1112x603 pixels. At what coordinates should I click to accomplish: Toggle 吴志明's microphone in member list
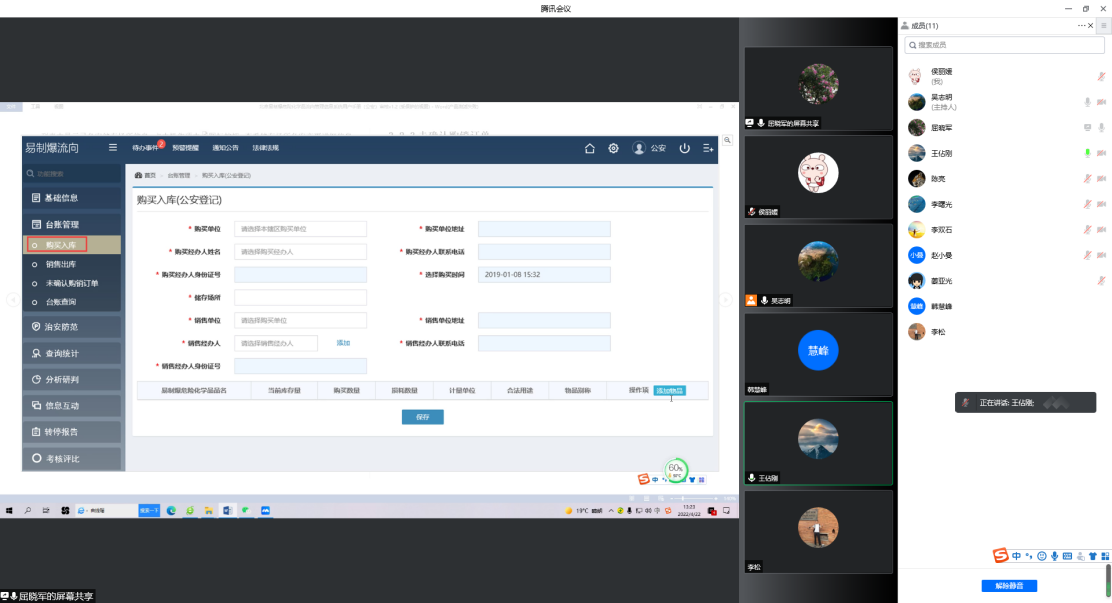coord(1087,102)
